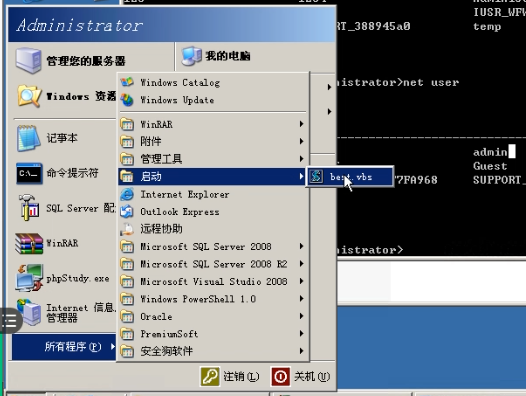This screenshot has height=396, width=526.
Task: Click the 我的电脑 computer icon
Action: 192,56
